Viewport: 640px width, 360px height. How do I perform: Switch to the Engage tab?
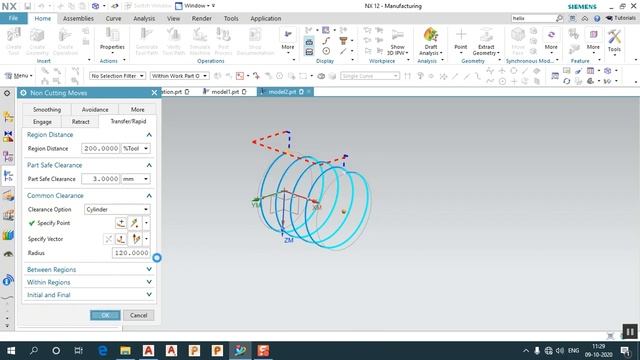coord(42,122)
